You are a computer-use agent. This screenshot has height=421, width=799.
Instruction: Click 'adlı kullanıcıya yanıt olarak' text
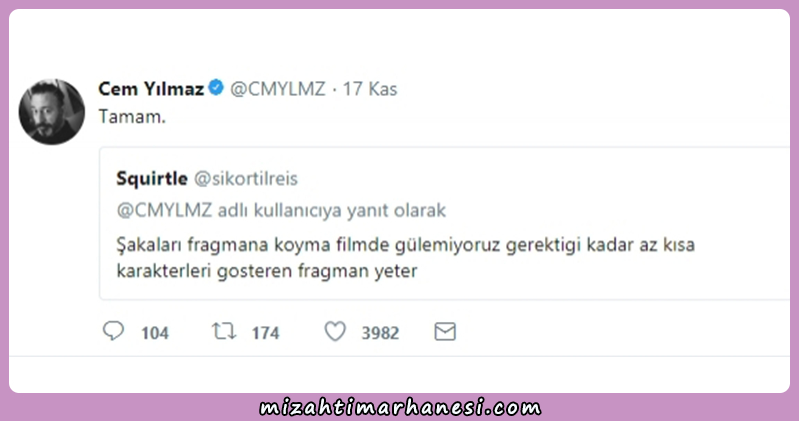pyautogui.click(x=332, y=210)
